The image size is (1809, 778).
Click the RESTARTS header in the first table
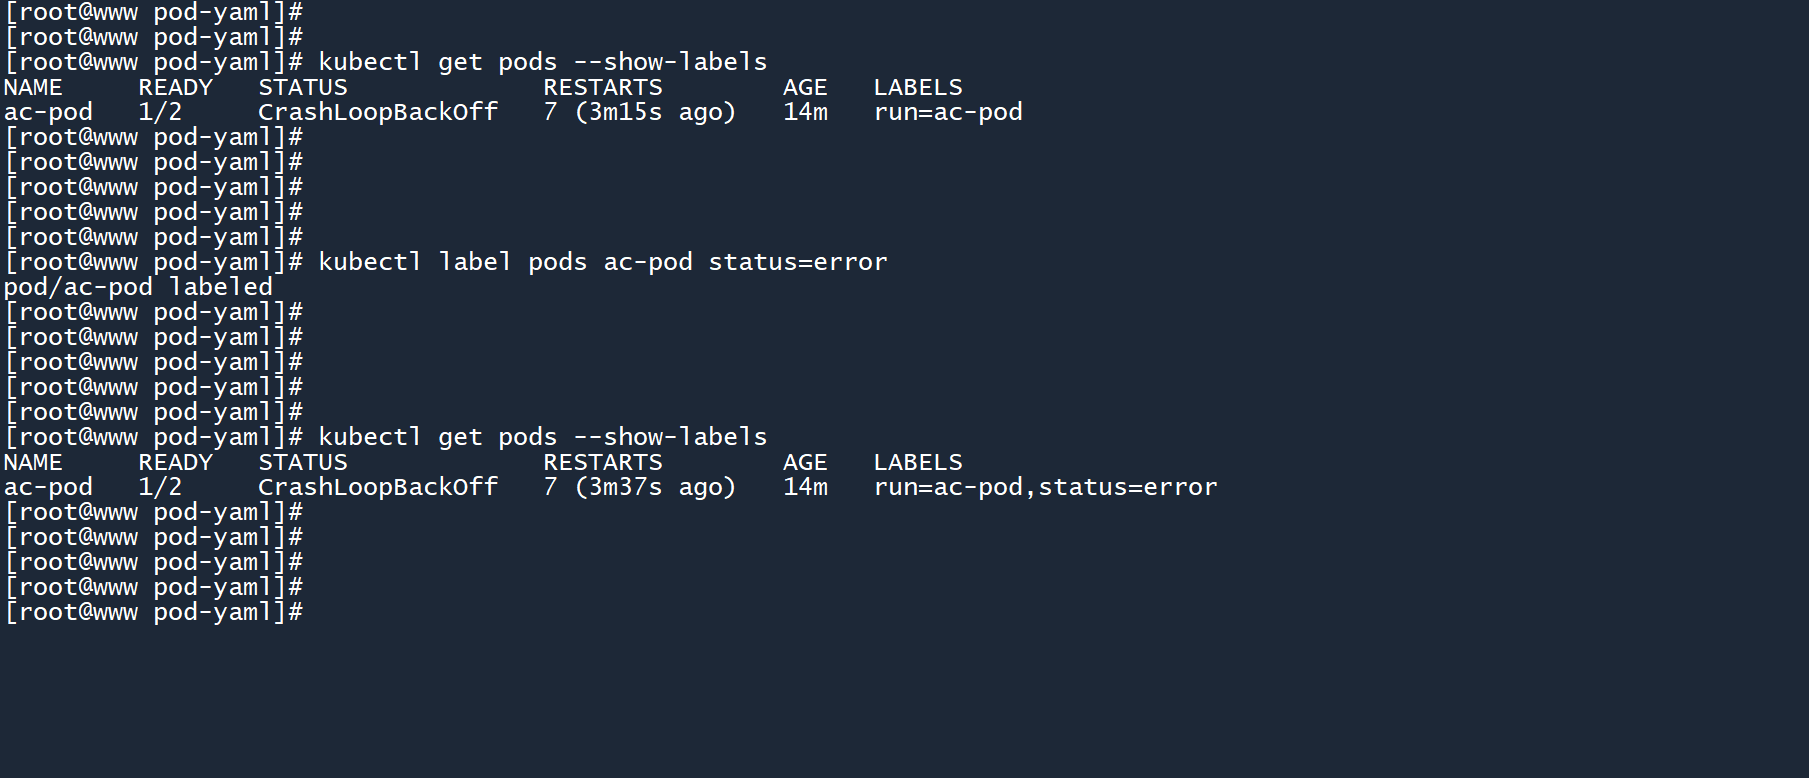click(602, 88)
